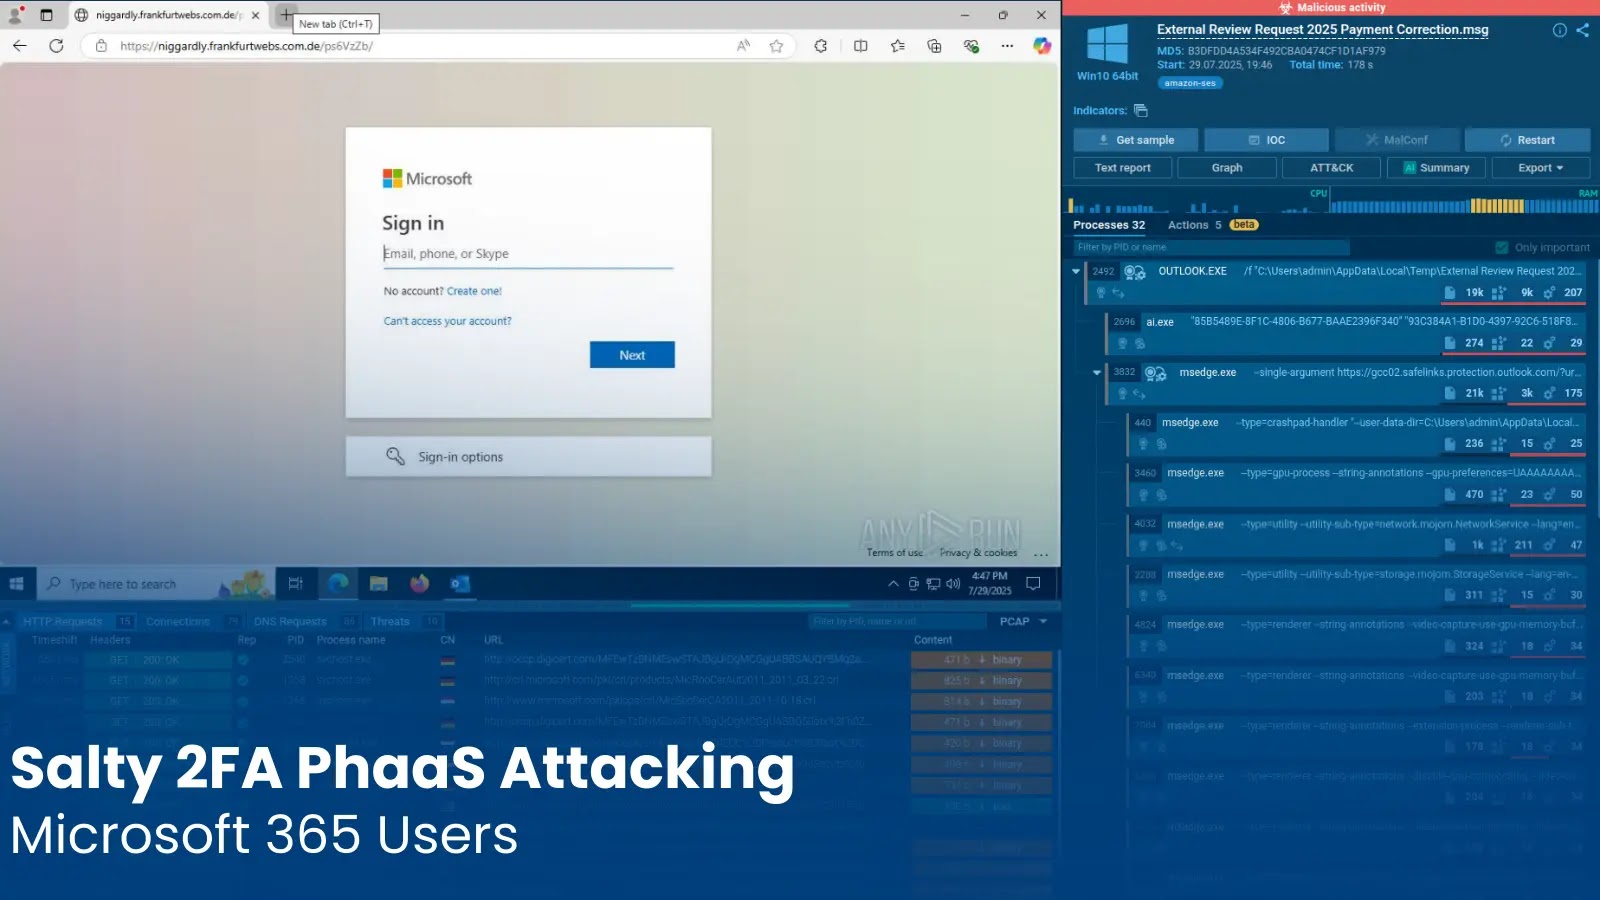Open the PCAP dropdown

pyautogui.click(x=1023, y=621)
